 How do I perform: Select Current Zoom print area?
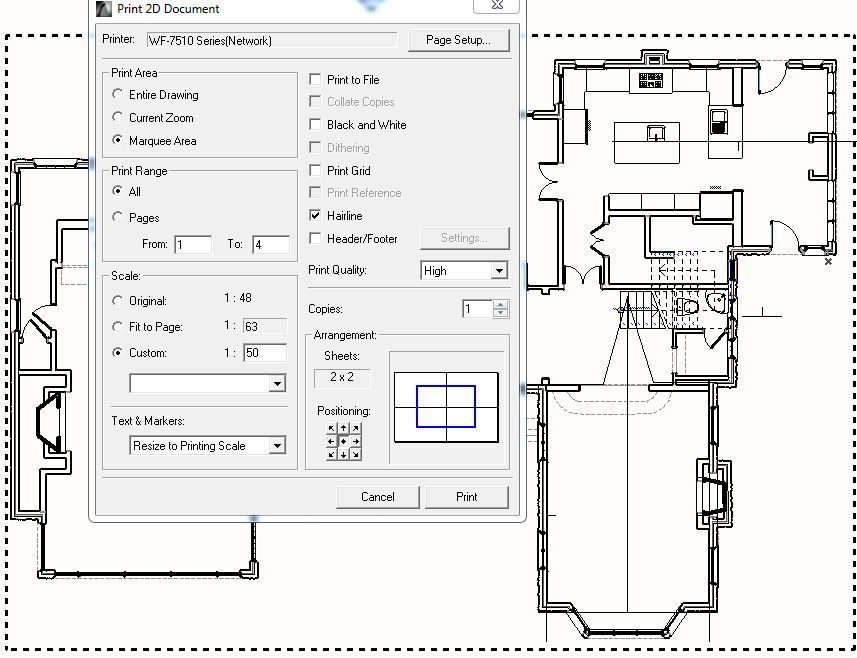tap(117, 117)
